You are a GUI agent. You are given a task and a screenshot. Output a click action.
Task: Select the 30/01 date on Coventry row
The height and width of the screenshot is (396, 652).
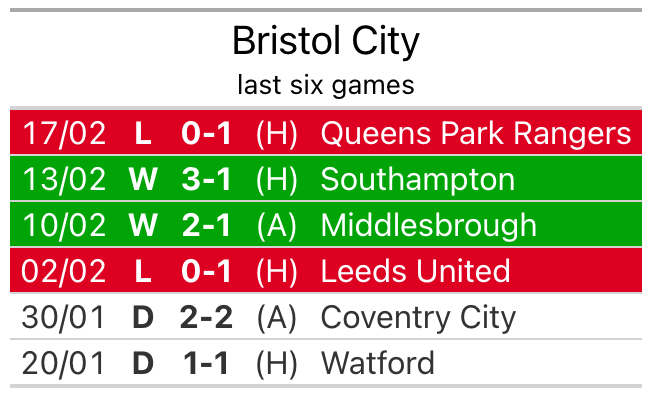(x=63, y=318)
